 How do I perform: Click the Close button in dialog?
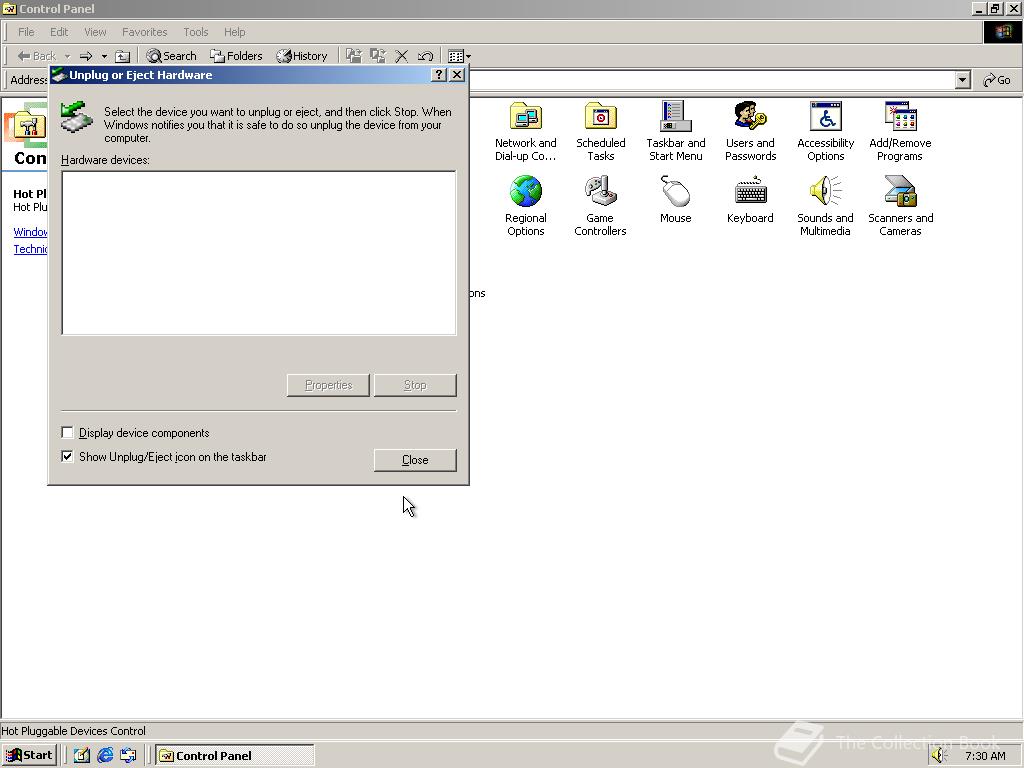(x=415, y=460)
